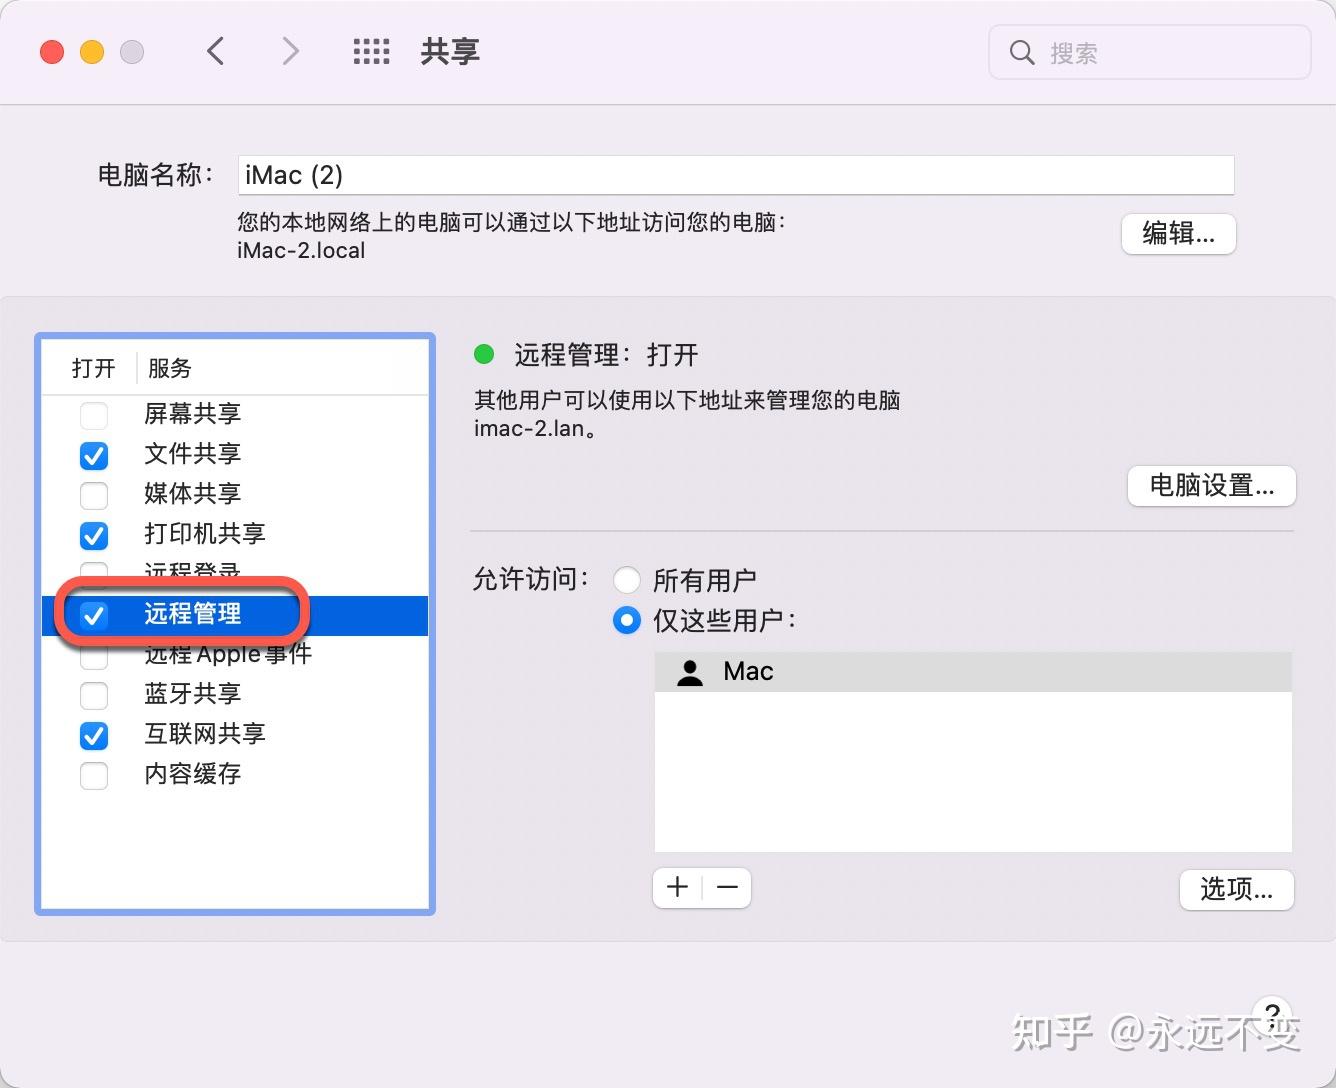Disable 文件共享 service checkbox
Viewport: 1336px width, 1088px height.
[93, 455]
